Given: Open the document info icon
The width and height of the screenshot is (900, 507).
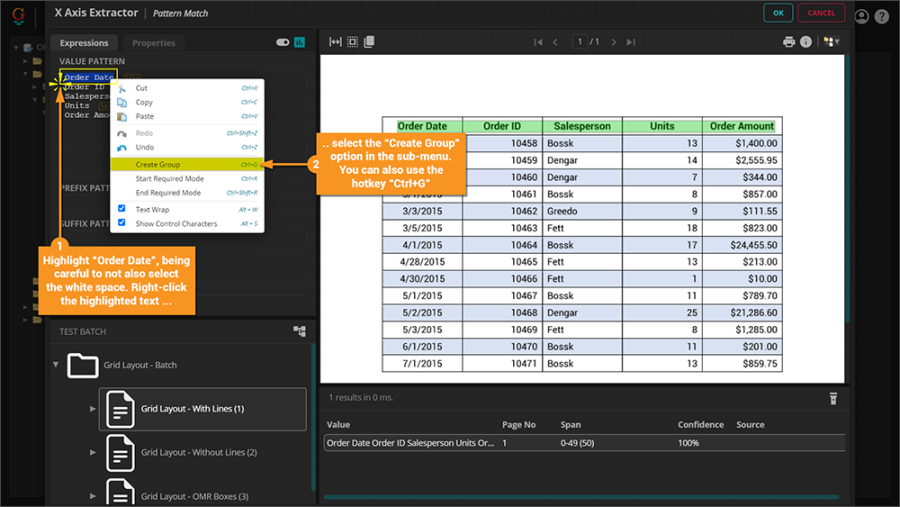Looking at the screenshot, I should tap(806, 42).
